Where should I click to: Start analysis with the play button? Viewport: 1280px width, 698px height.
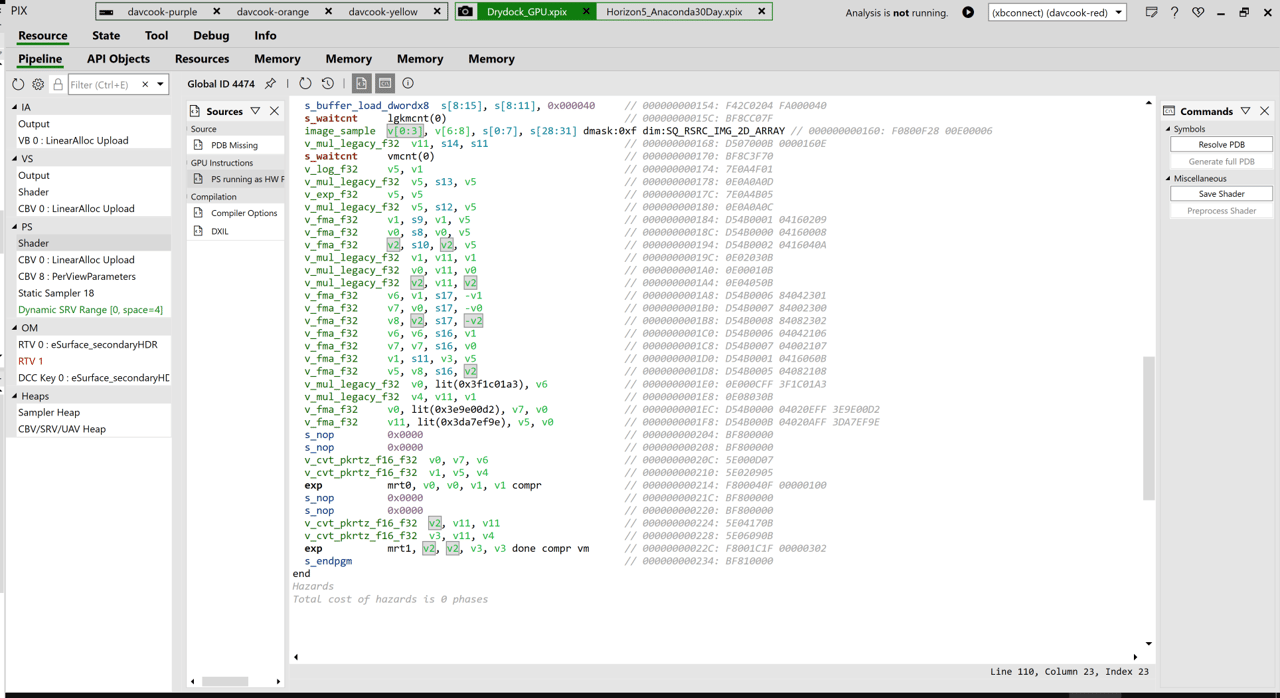968,12
